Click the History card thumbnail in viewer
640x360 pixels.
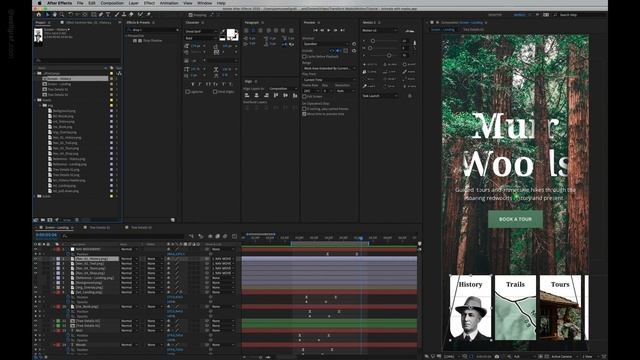pyautogui.click(x=470, y=307)
